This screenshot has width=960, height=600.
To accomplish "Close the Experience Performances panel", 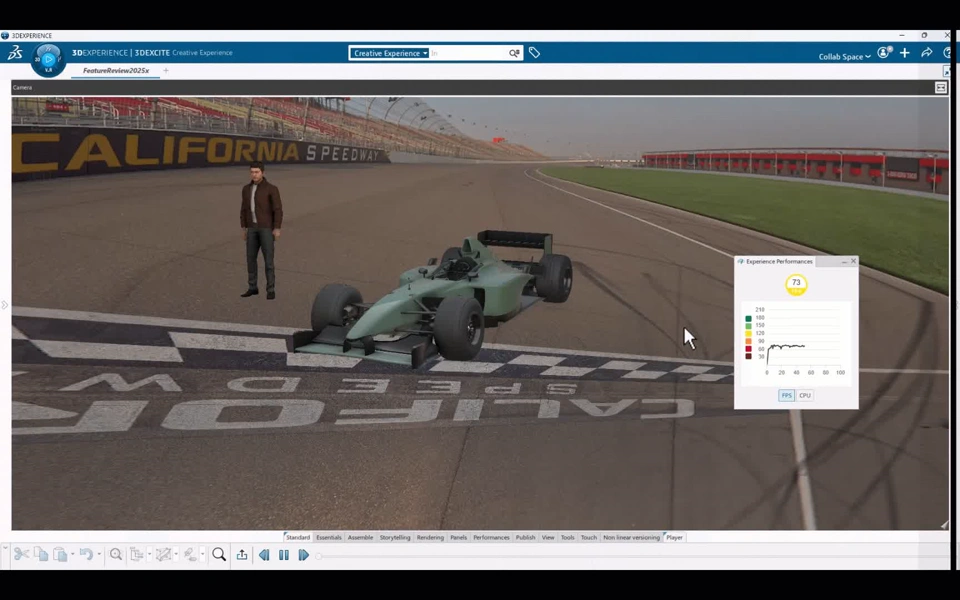I will (x=853, y=261).
